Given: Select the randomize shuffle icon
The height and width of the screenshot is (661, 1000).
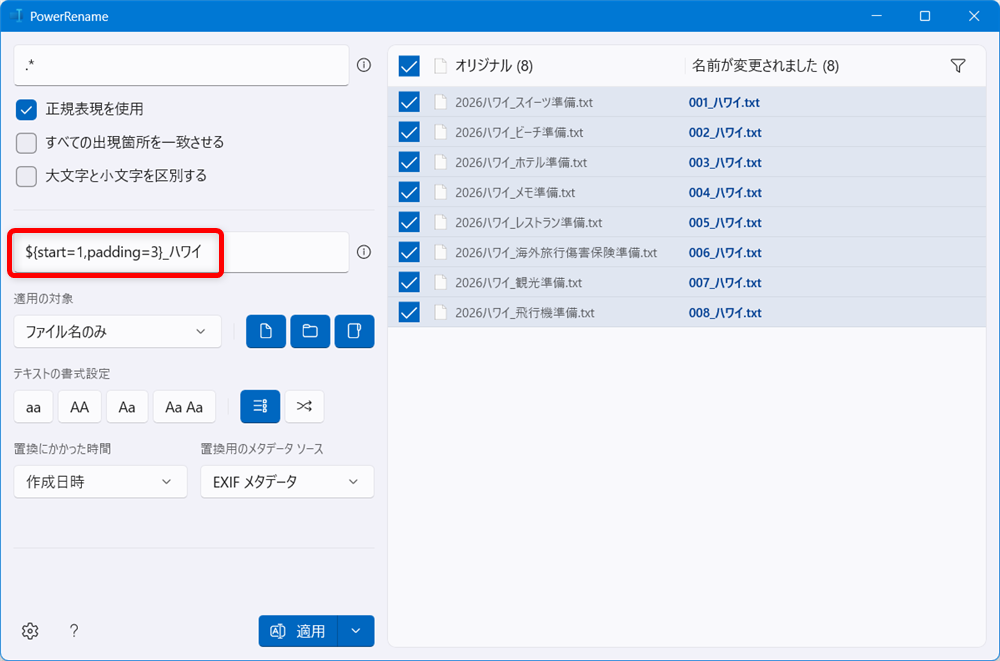Looking at the screenshot, I should (x=304, y=406).
